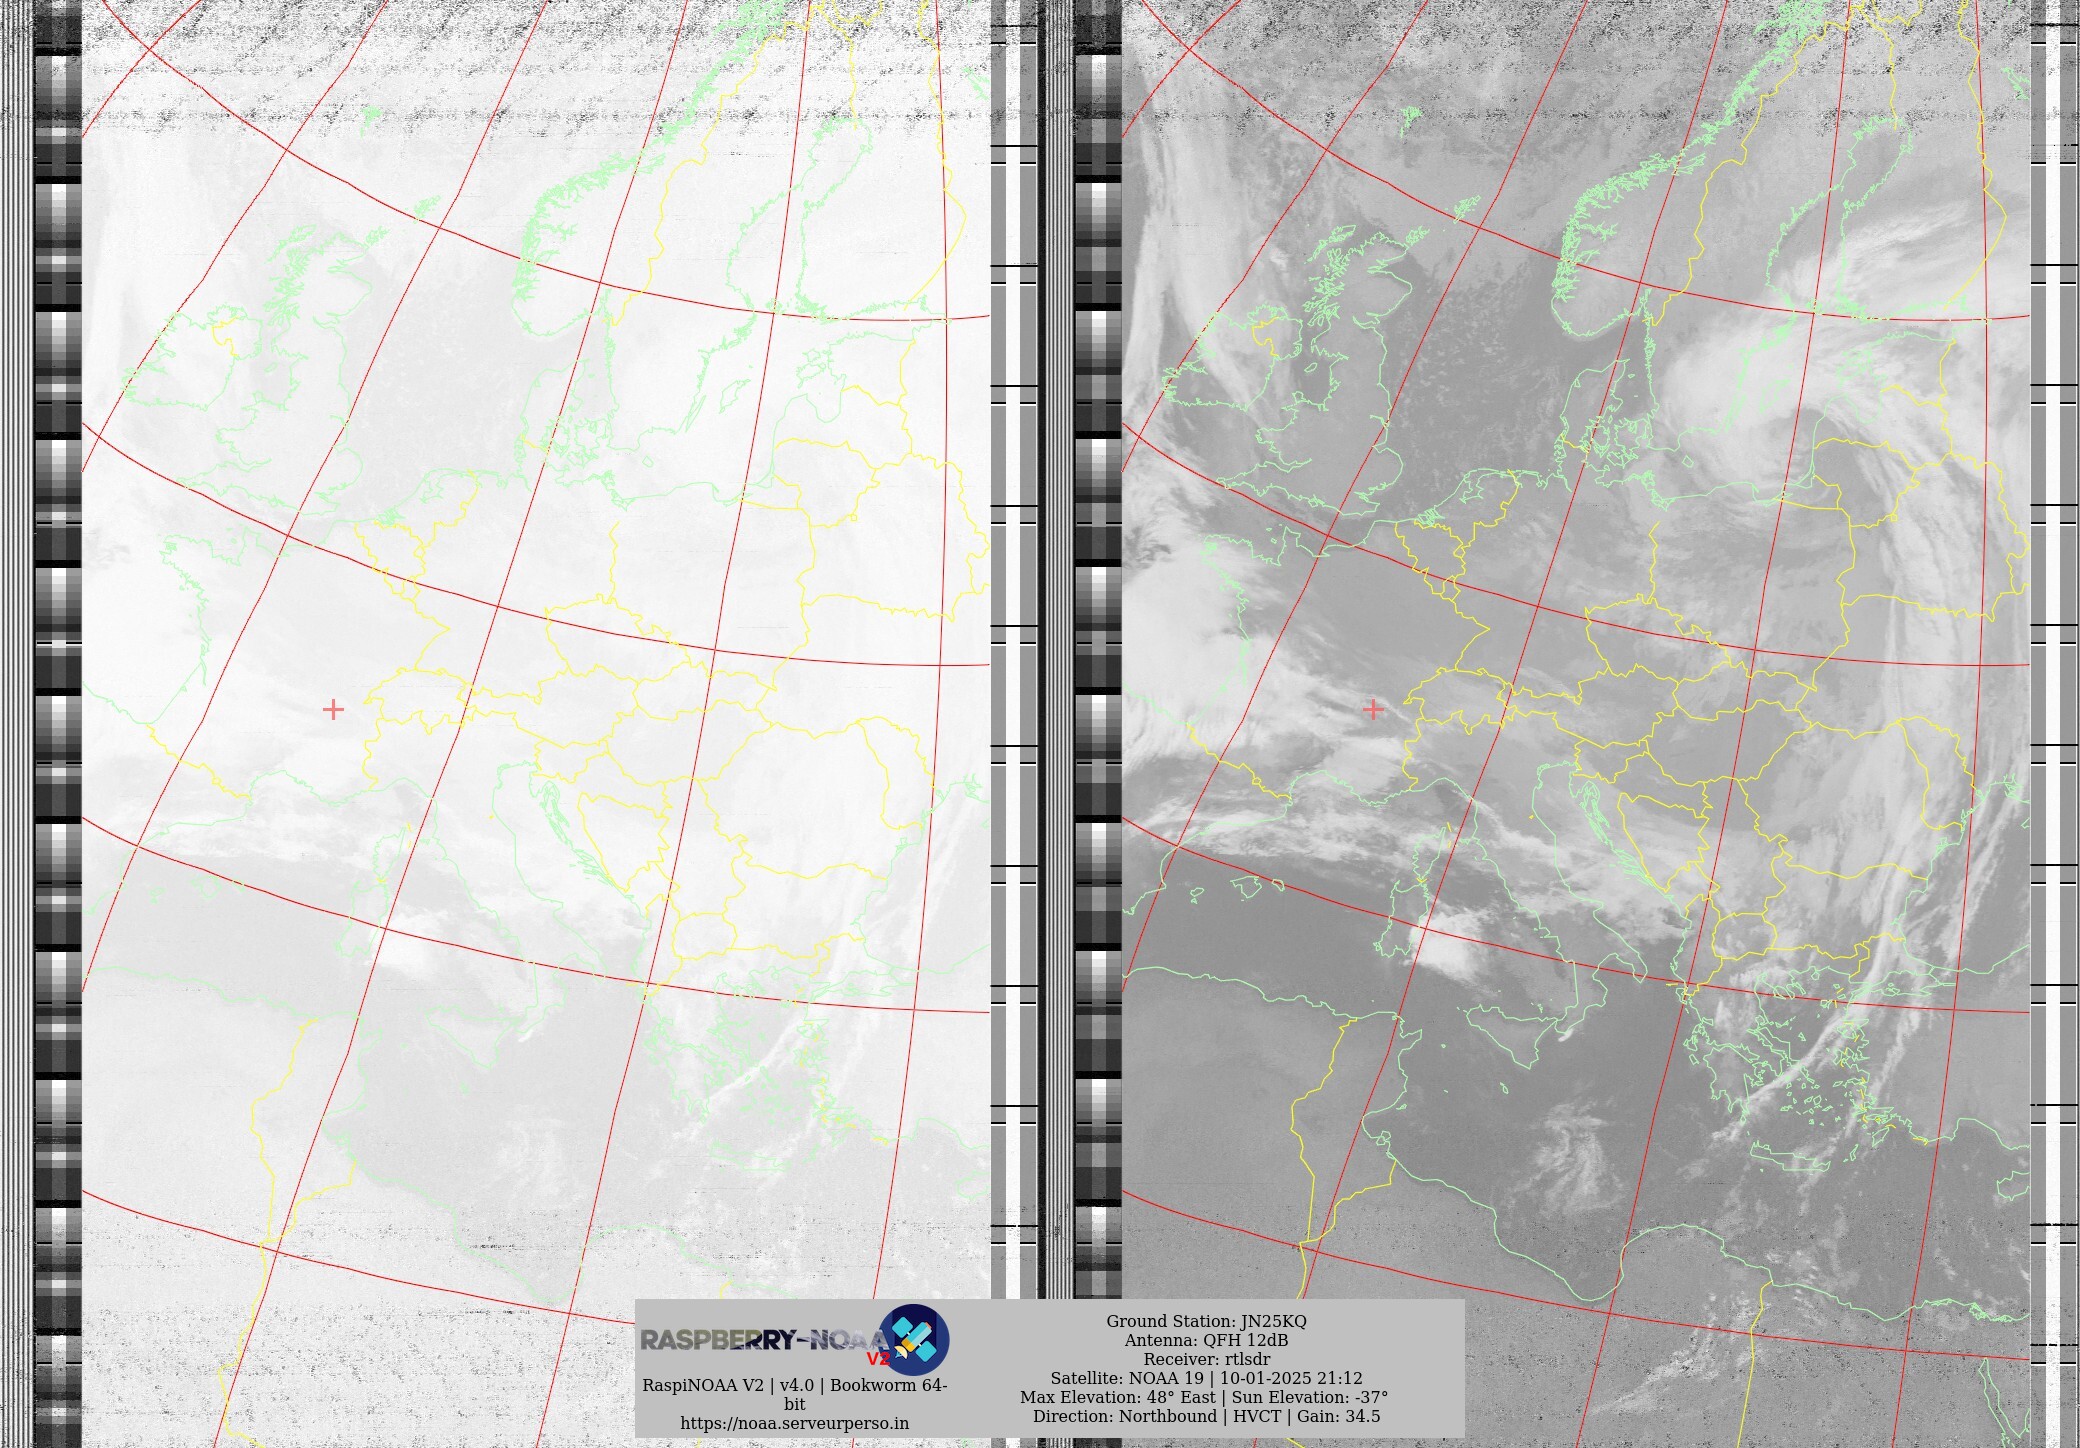Click the red V2 badge on logo
The height and width of the screenshot is (1448, 2080).
[877, 1359]
